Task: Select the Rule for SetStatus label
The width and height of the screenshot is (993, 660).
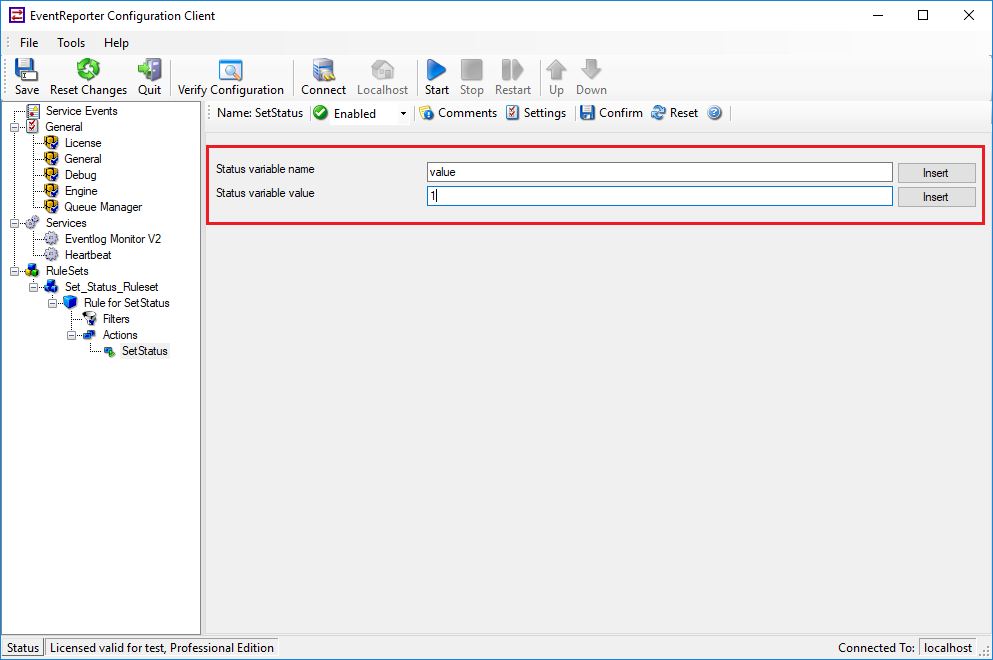Action: pyautogui.click(x=127, y=303)
